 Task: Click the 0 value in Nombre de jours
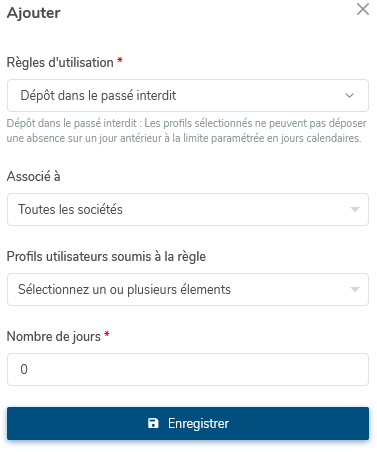click(24, 369)
